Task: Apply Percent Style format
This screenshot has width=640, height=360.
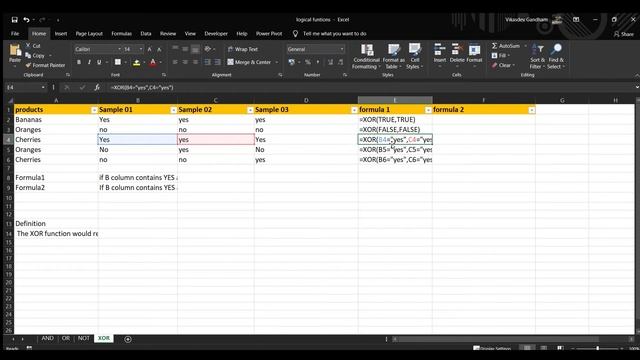Action: coord(308,62)
